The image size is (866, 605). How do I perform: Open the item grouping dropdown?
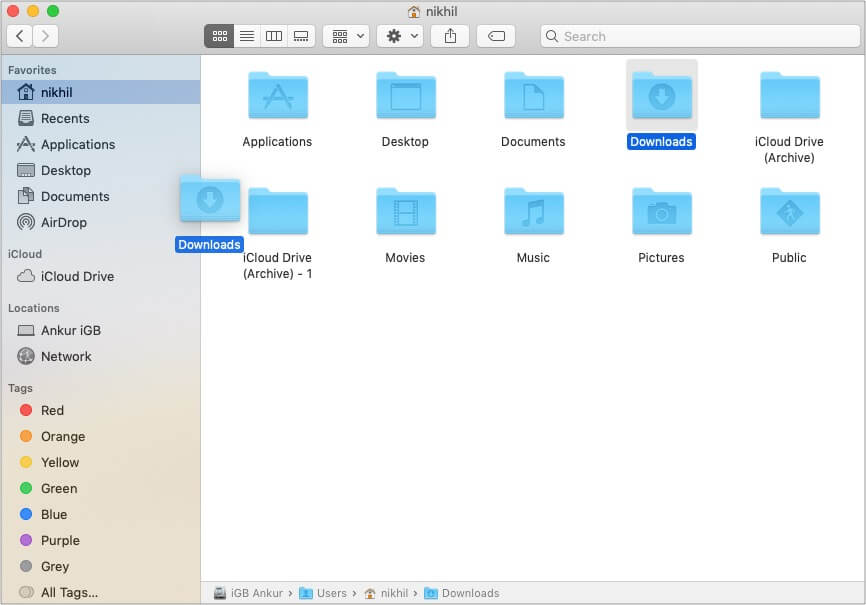point(345,36)
